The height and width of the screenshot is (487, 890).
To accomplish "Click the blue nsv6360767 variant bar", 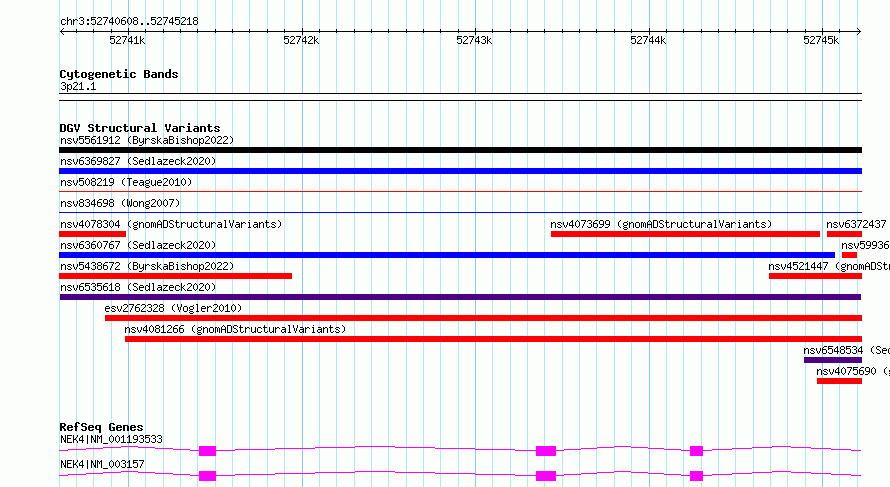I will pyautogui.click(x=447, y=255).
